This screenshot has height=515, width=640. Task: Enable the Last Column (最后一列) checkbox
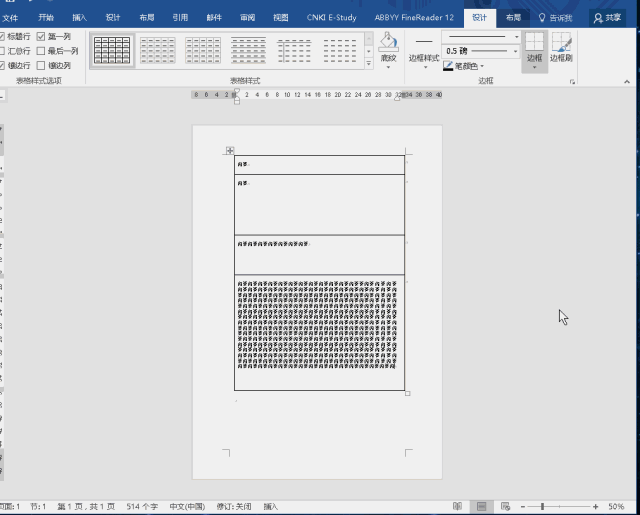point(41,50)
